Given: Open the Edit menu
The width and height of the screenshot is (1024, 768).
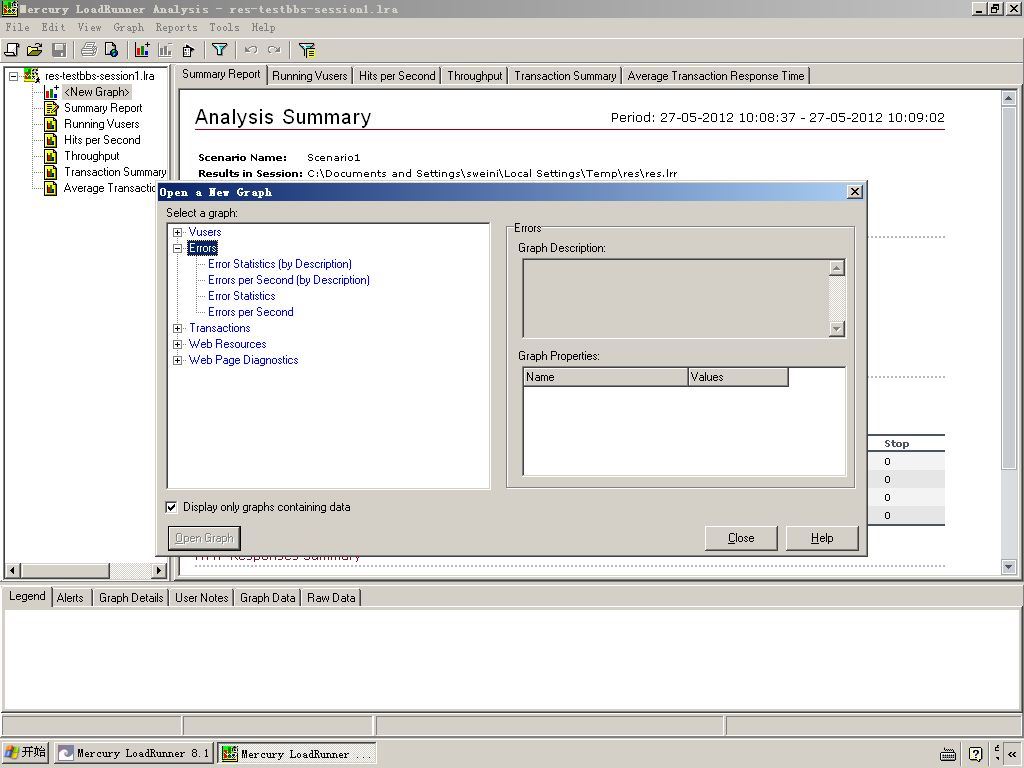Looking at the screenshot, I should [x=53, y=27].
